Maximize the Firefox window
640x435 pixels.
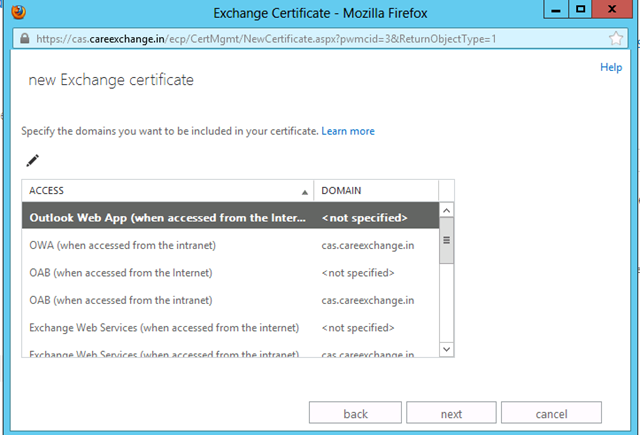click(580, 9)
